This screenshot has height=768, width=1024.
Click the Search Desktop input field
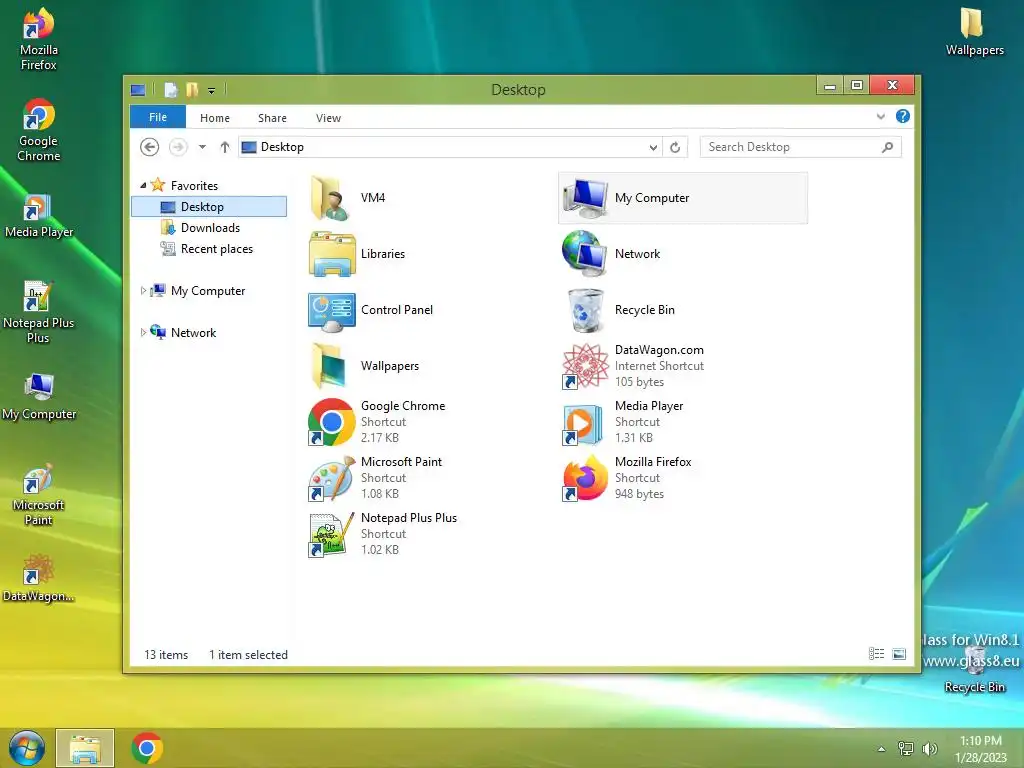click(x=801, y=147)
